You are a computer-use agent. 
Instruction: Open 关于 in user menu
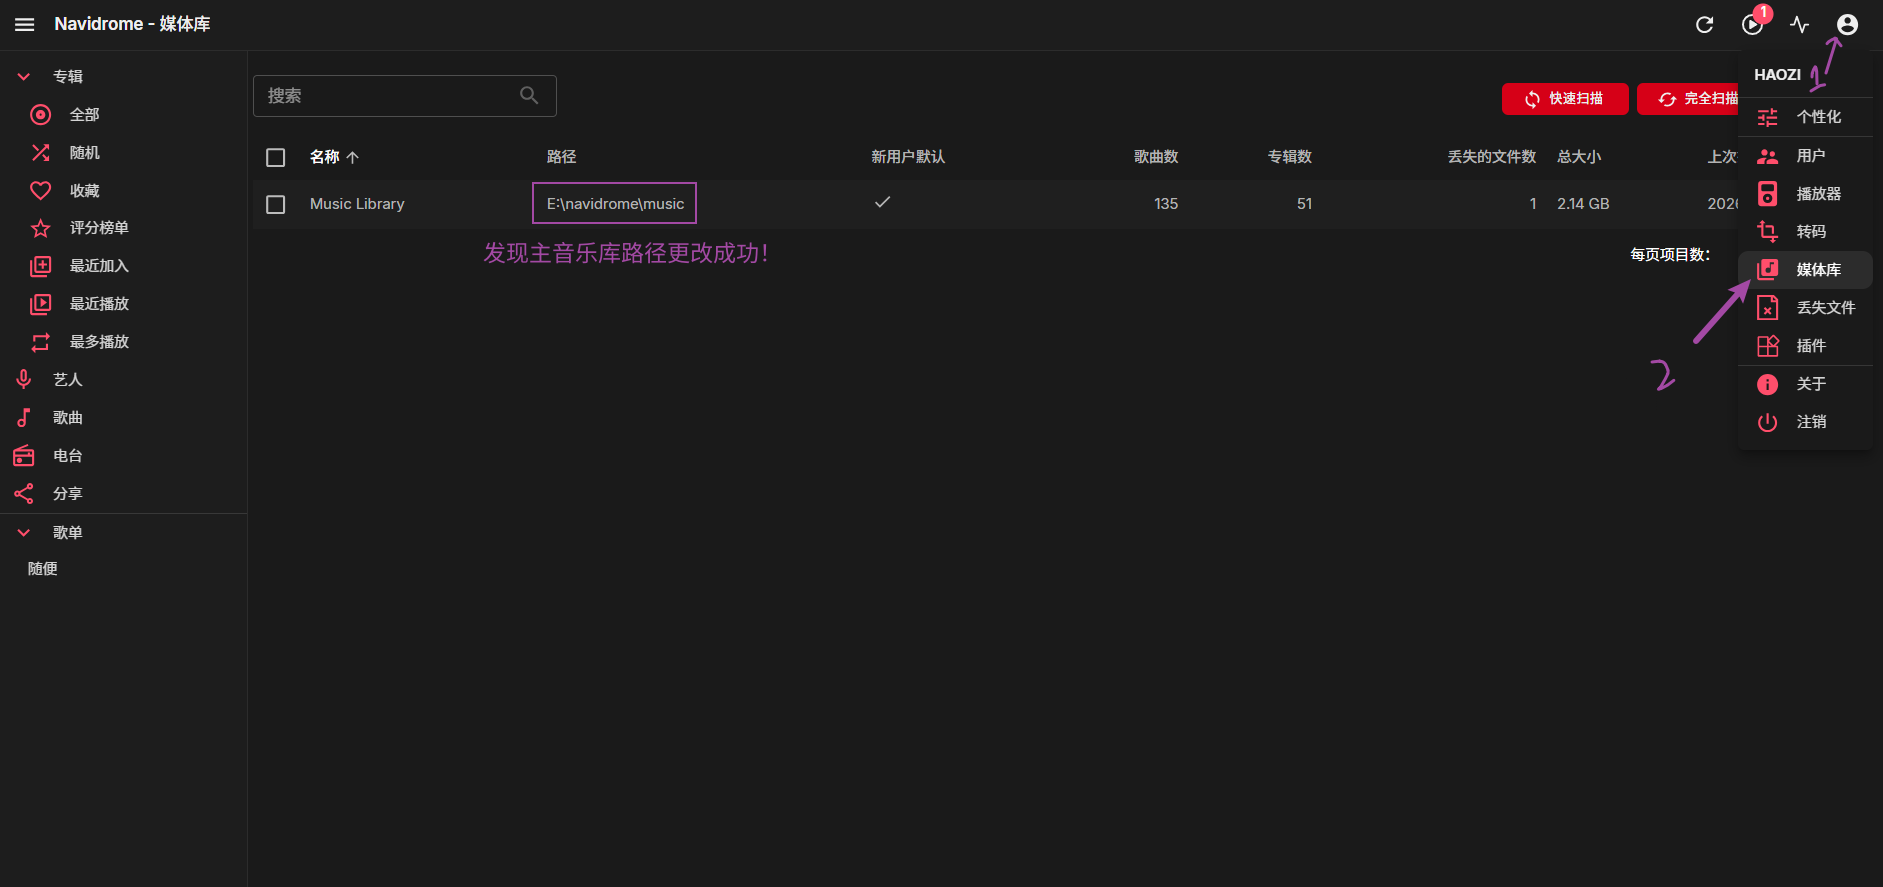(x=1805, y=384)
